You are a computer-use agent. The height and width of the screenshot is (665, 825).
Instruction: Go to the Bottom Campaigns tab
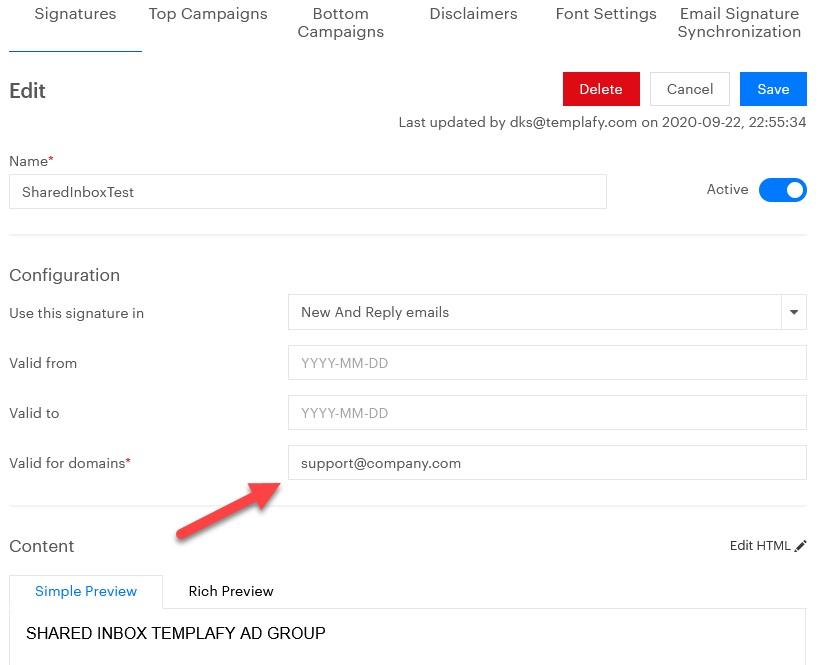[x=340, y=23]
